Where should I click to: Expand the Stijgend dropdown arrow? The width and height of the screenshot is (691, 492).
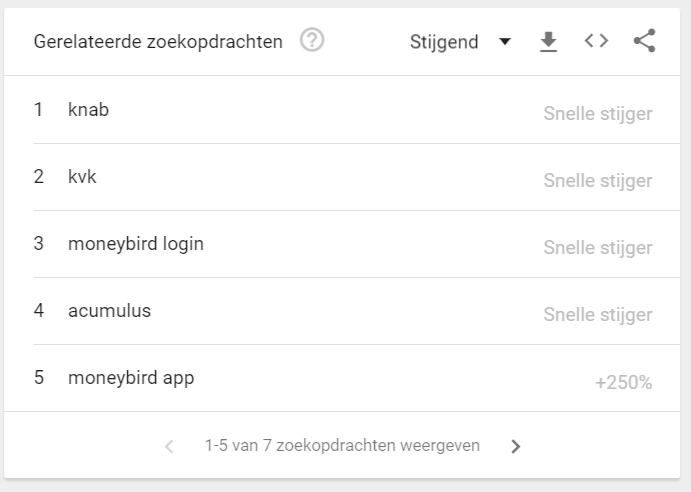(505, 41)
